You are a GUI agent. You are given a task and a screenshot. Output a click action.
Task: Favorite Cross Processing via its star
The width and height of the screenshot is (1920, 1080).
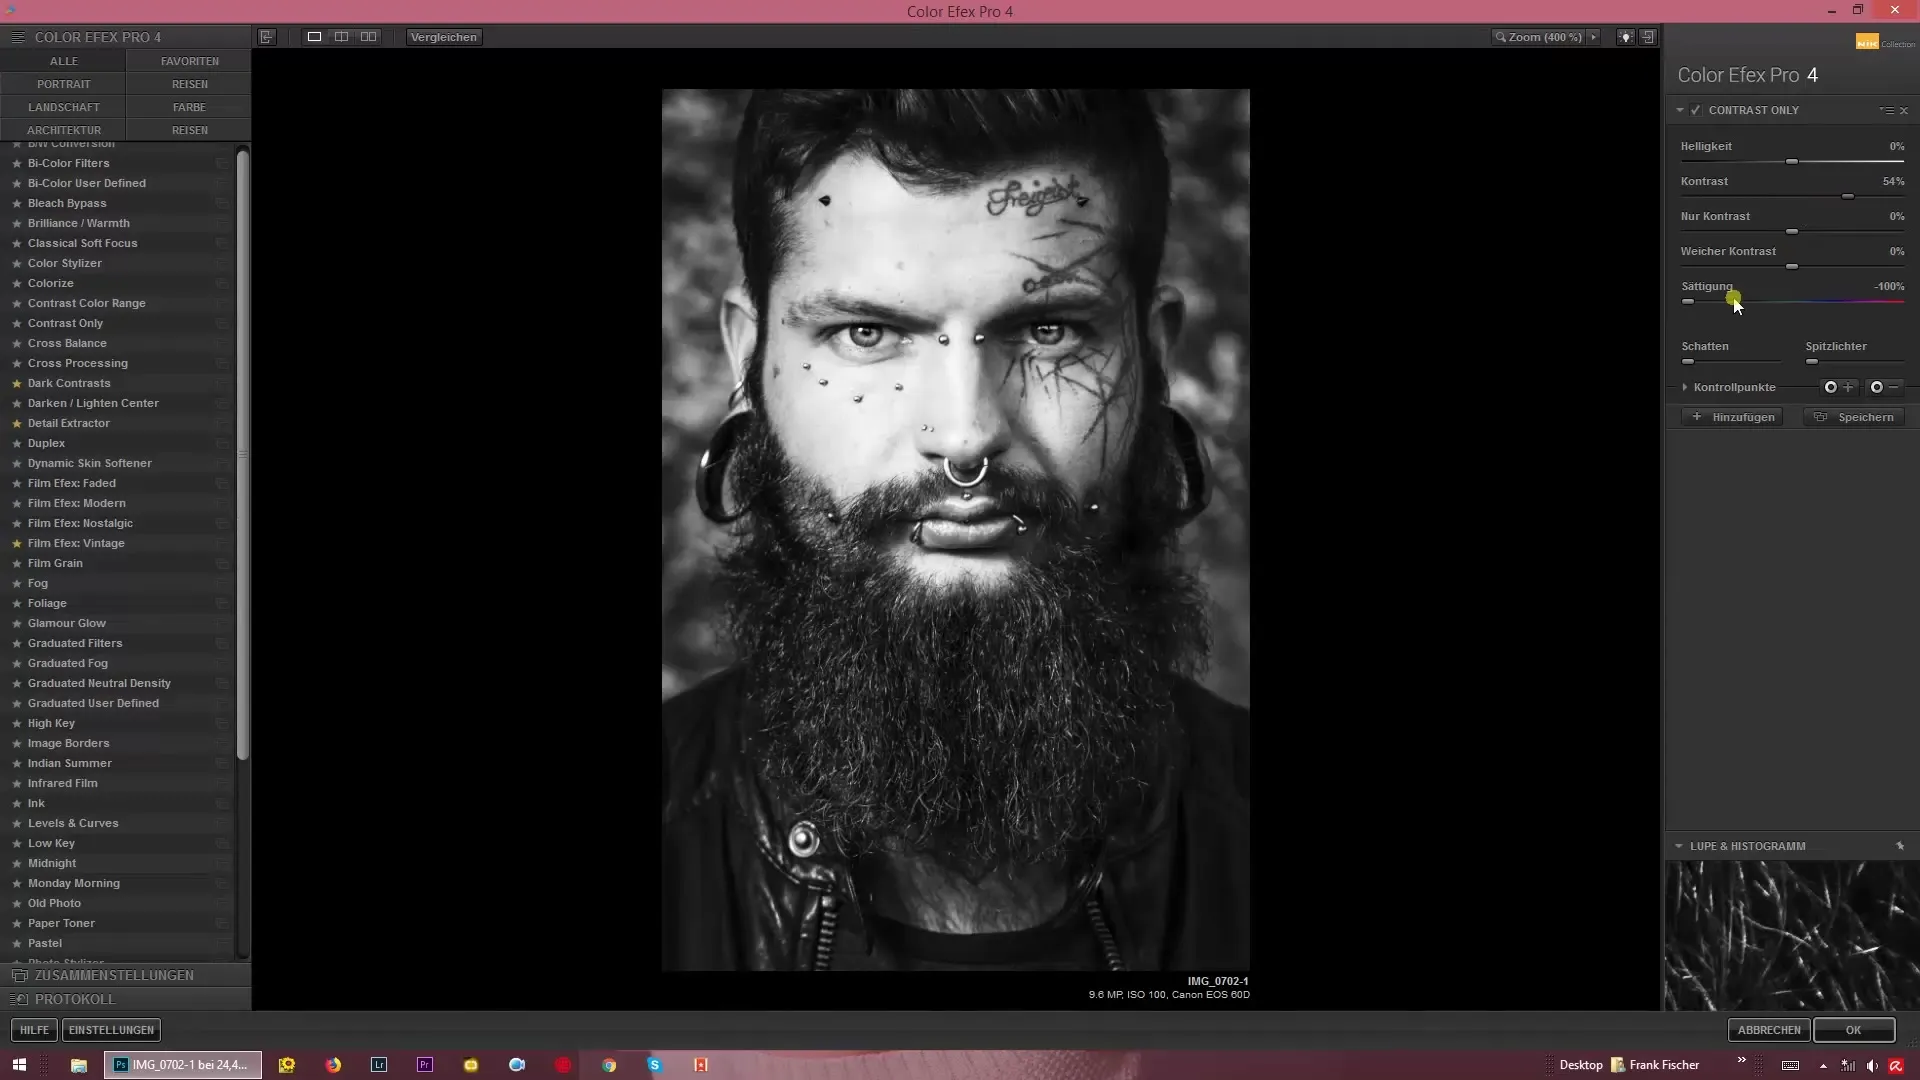click(x=17, y=363)
